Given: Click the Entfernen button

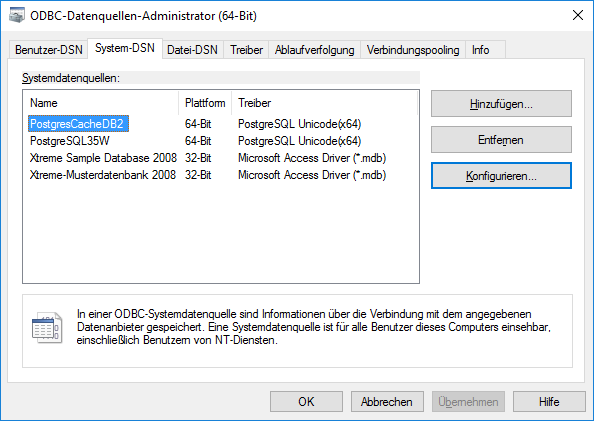Looking at the screenshot, I should [x=501, y=140].
